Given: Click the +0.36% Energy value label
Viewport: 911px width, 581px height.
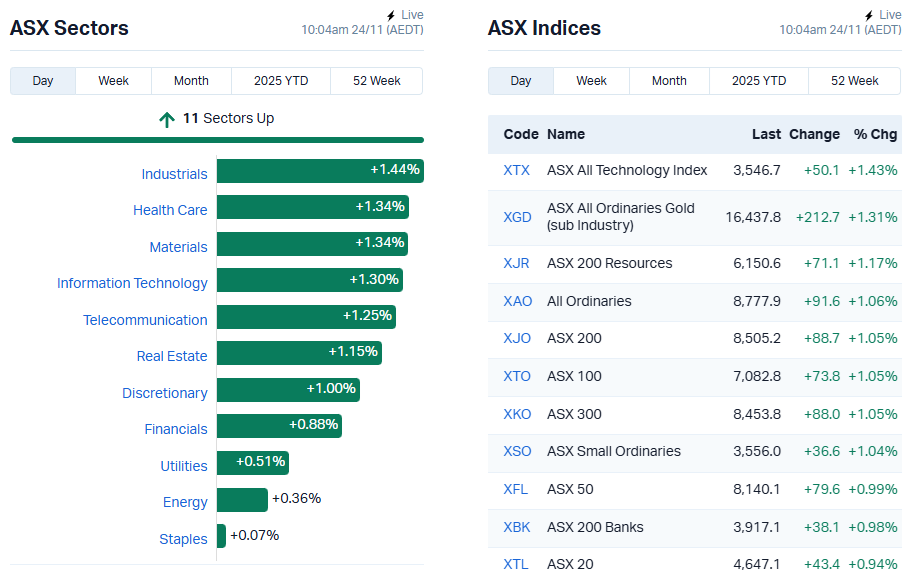Looking at the screenshot, I should coord(296,498).
